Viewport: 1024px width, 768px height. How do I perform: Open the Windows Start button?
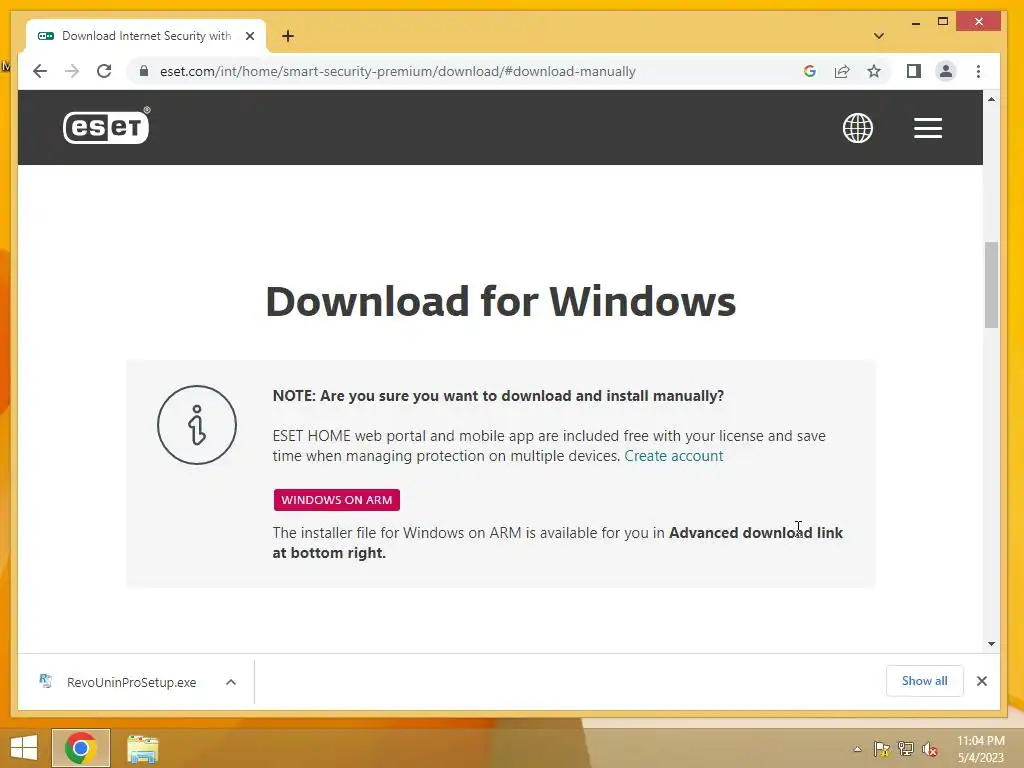[24, 748]
